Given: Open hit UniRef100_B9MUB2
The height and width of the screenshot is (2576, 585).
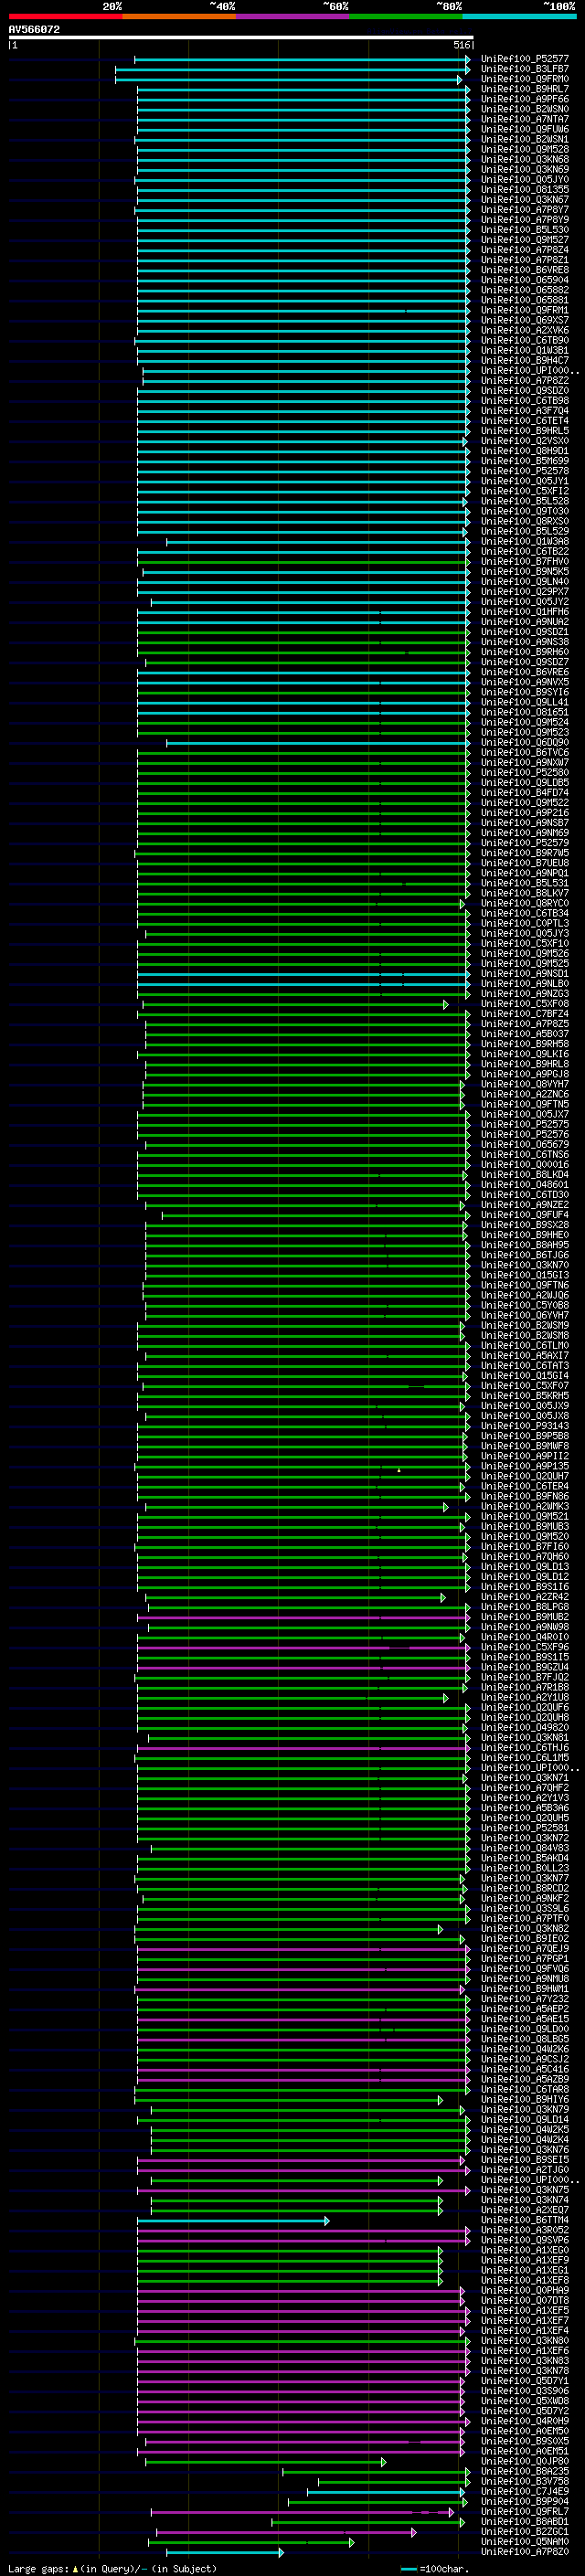Looking at the screenshot, I should point(524,1617).
